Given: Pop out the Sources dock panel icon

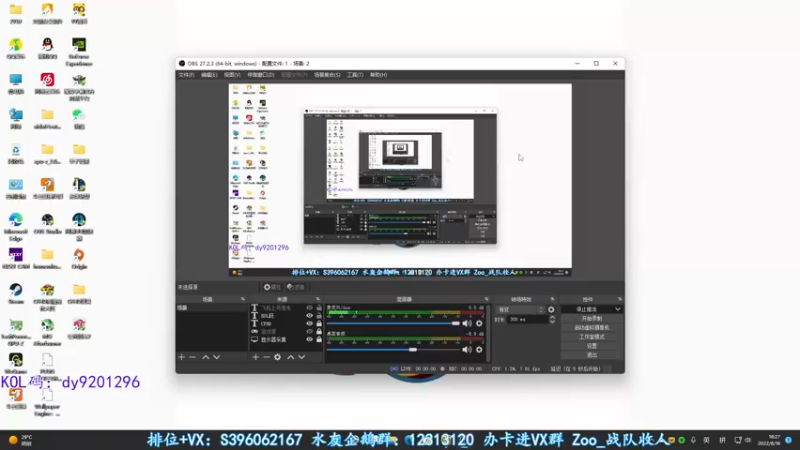Looking at the screenshot, I should click(x=318, y=299).
